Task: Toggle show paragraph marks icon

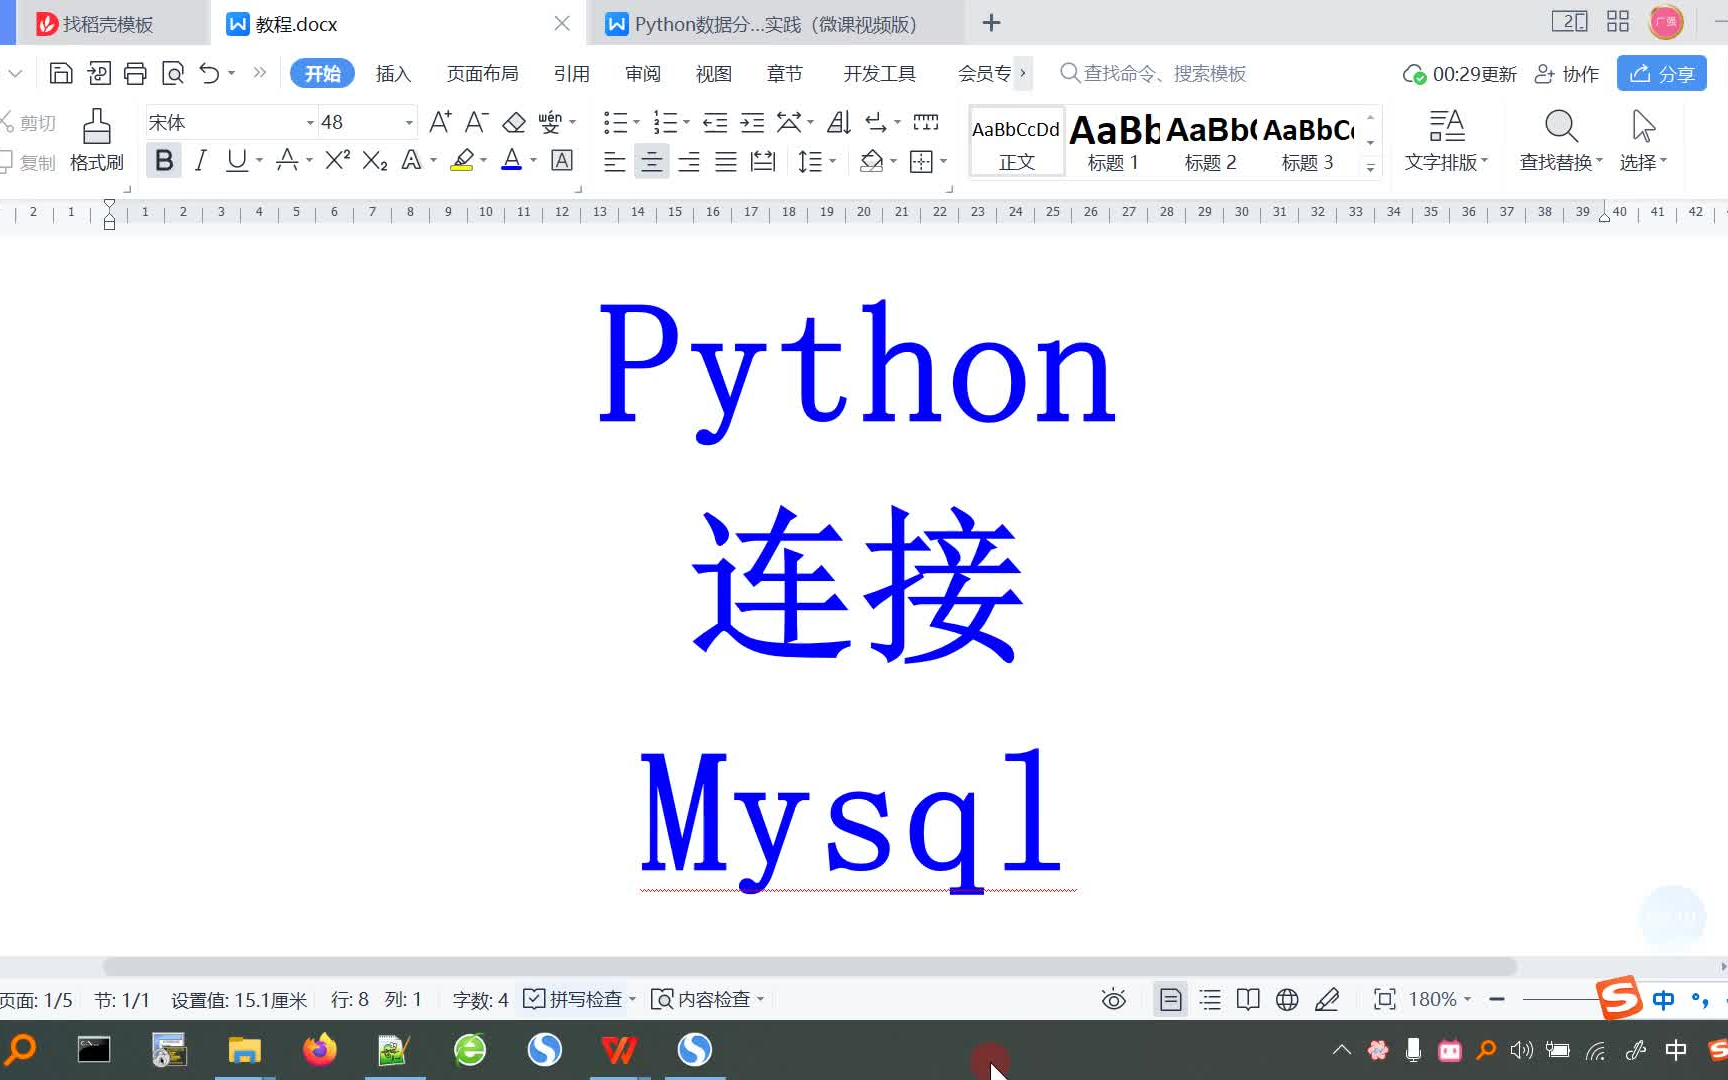Action: (875, 122)
